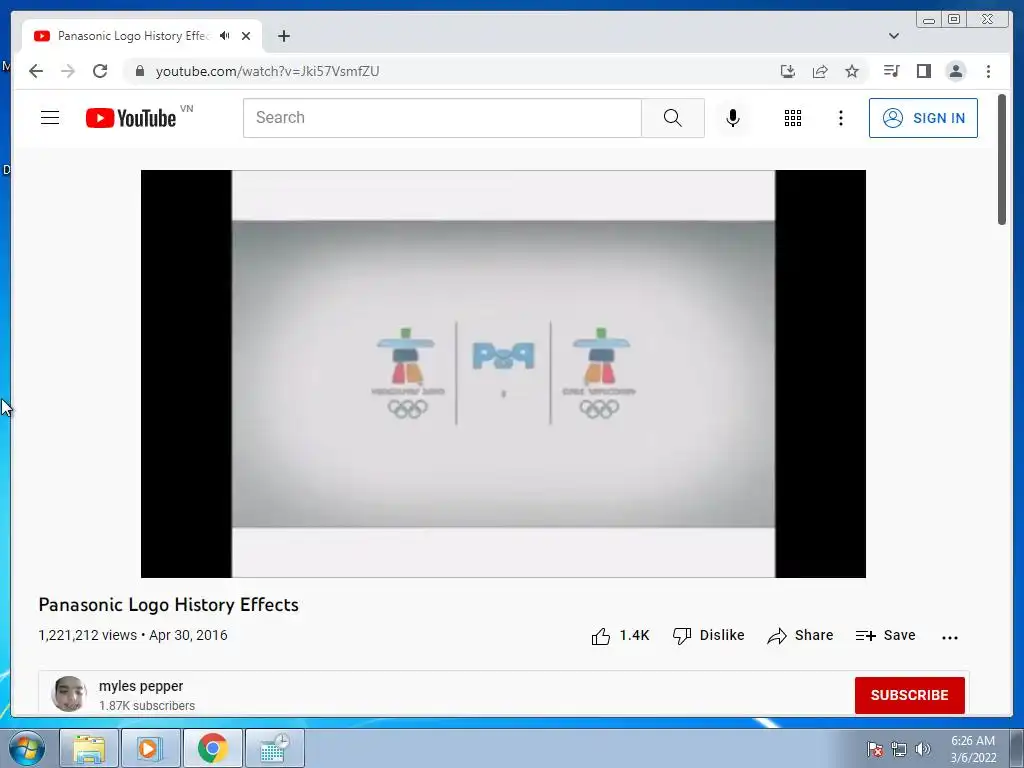1024x768 pixels.
Task: Click the browser forward arrow
Action: tap(68, 71)
